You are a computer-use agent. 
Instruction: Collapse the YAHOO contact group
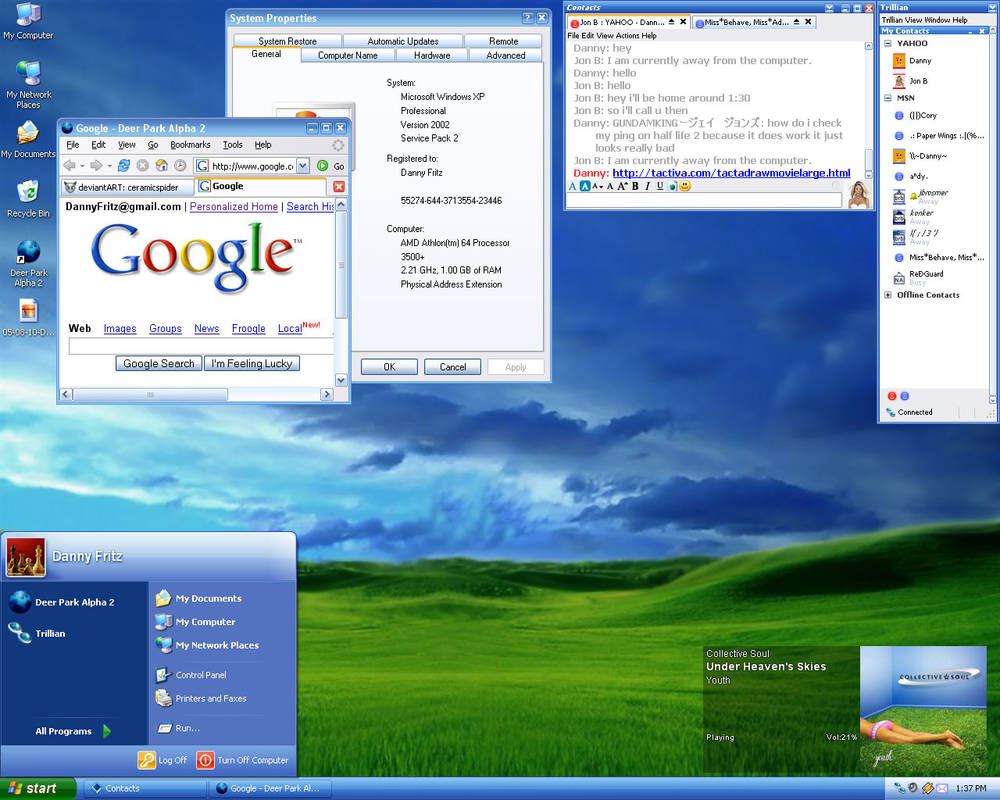click(888, 43)
